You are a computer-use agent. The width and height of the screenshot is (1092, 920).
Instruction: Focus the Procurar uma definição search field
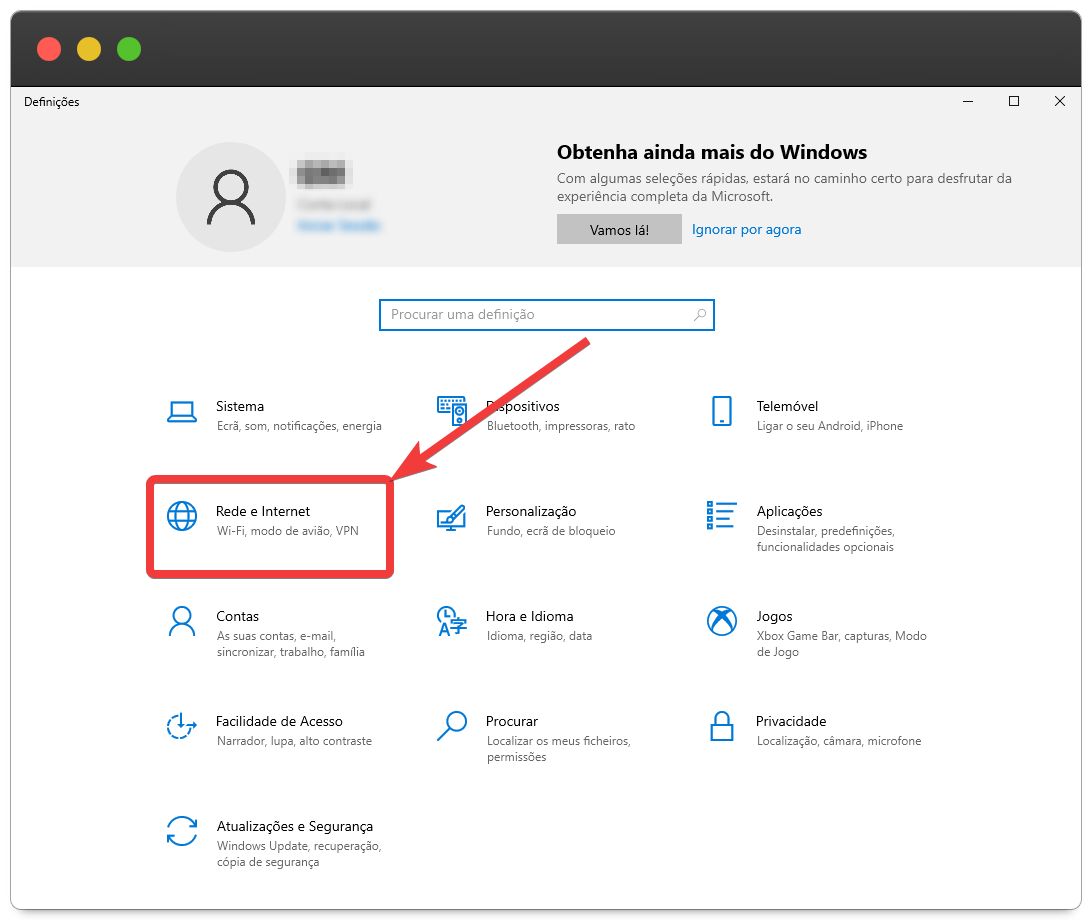click(x=535, y=314)
